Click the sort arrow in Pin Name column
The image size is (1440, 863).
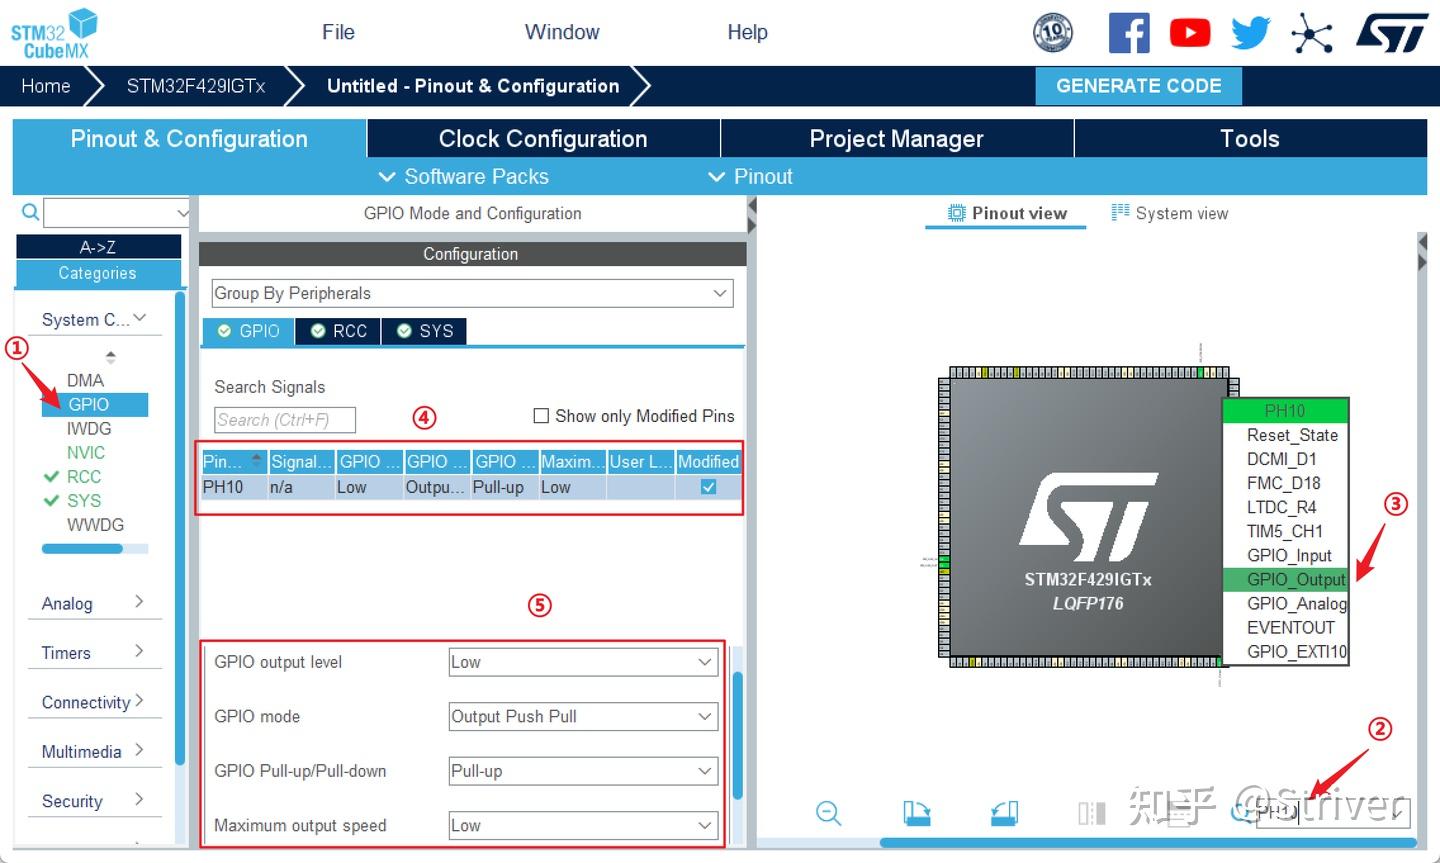pyautogui.click(x=256, y=461)
